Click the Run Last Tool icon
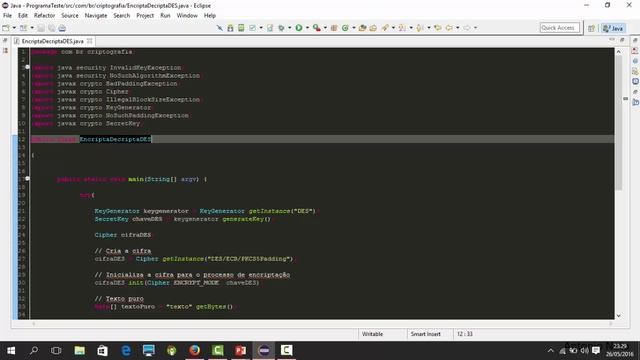 pyautogui.click(x=317, y=28)
